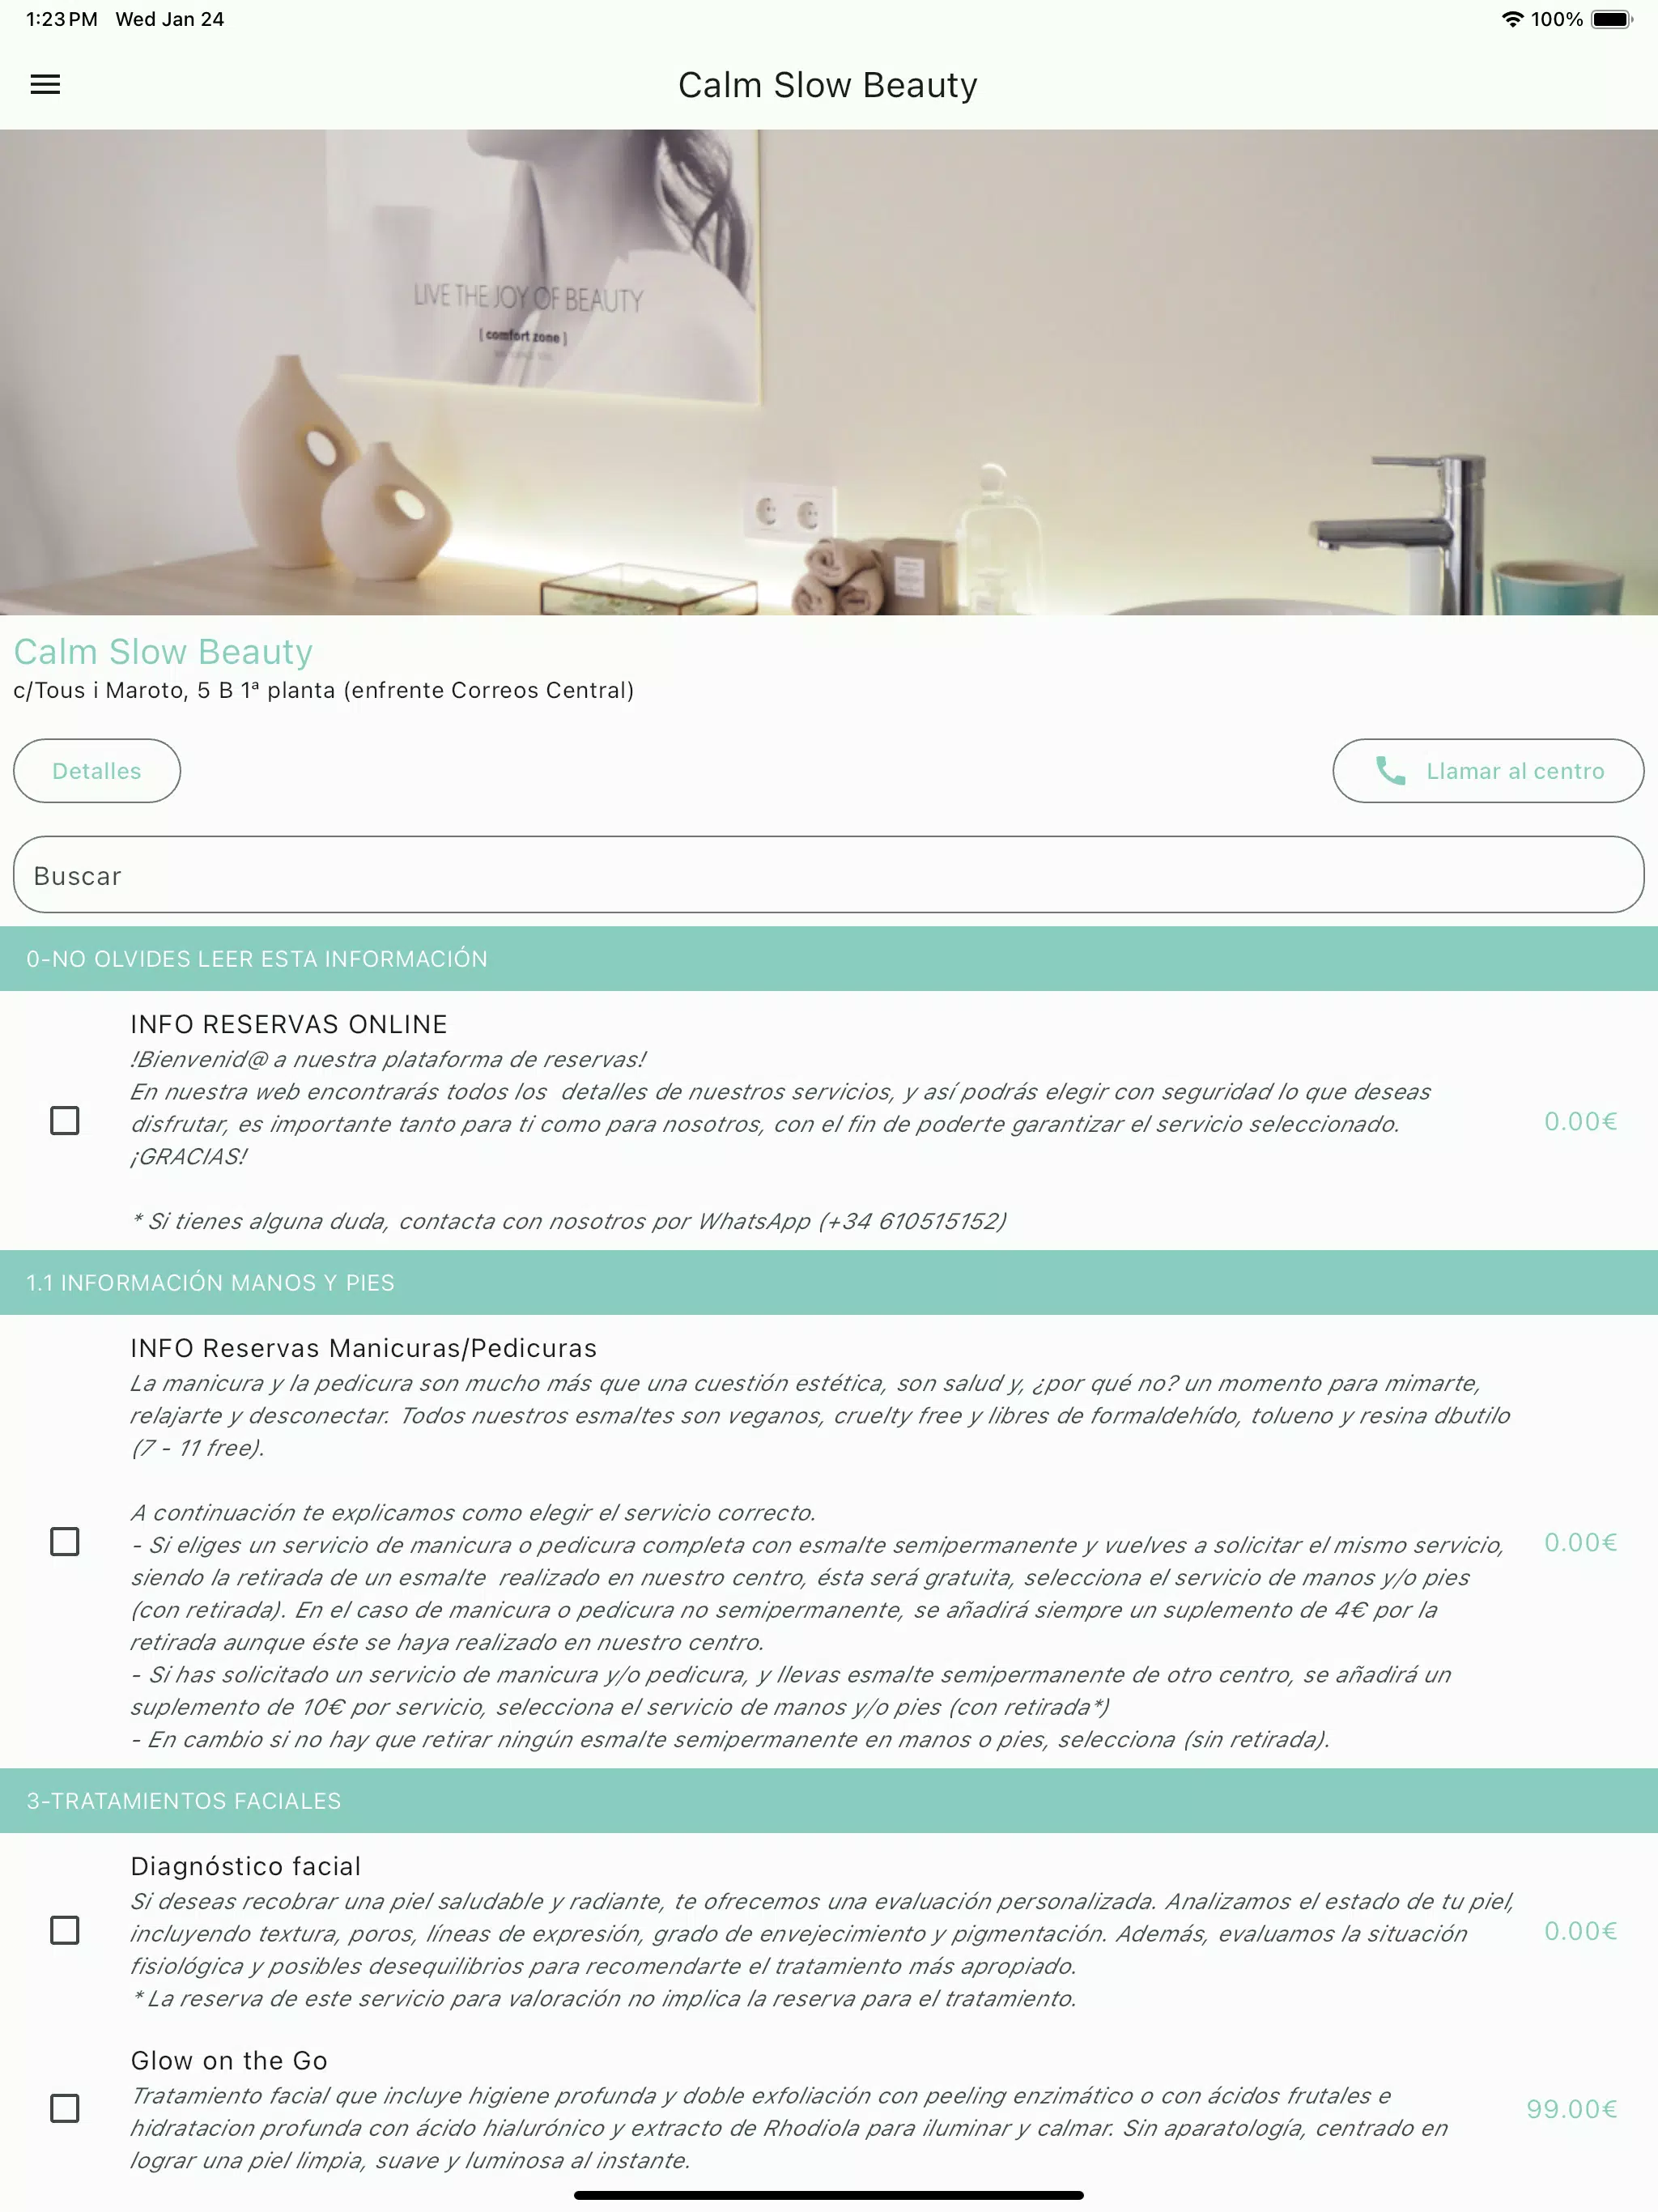Expand the 3-TRATAMIENTOS FACIALES section

[x=829, y=1801]
